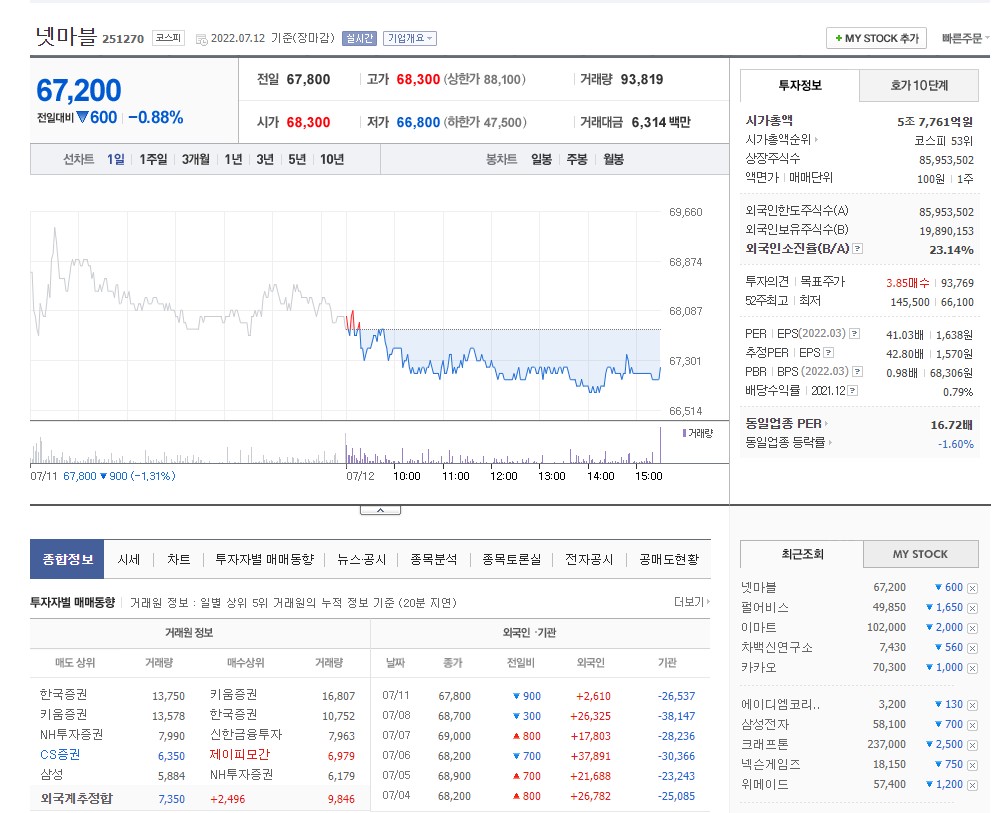The height and width of the screenshot is (813, 1007).
Task: Switch to the MY STOCK tab
Action: tap(920, 554)
